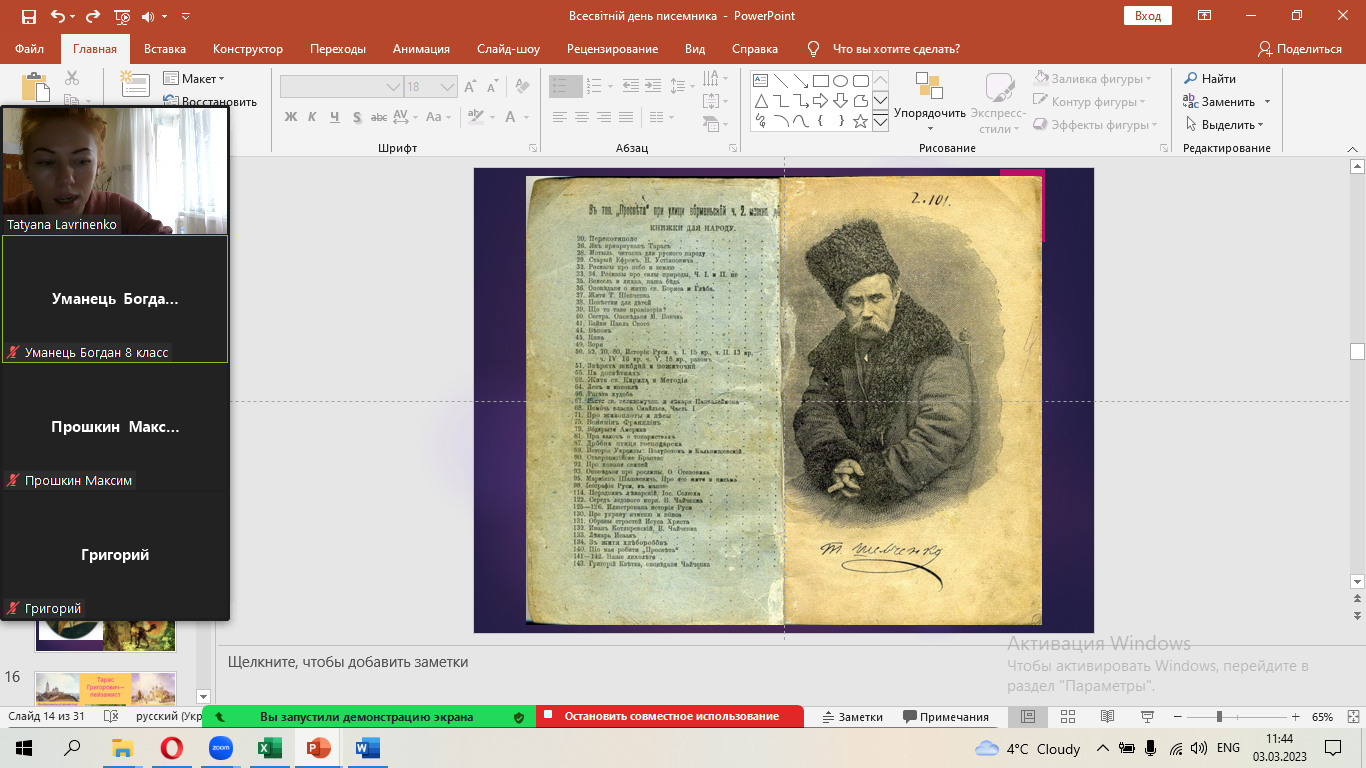The height and width of the screenshot is (768, 1366).
Task: Apply bold formatting (Ж)
Action: 291,117
